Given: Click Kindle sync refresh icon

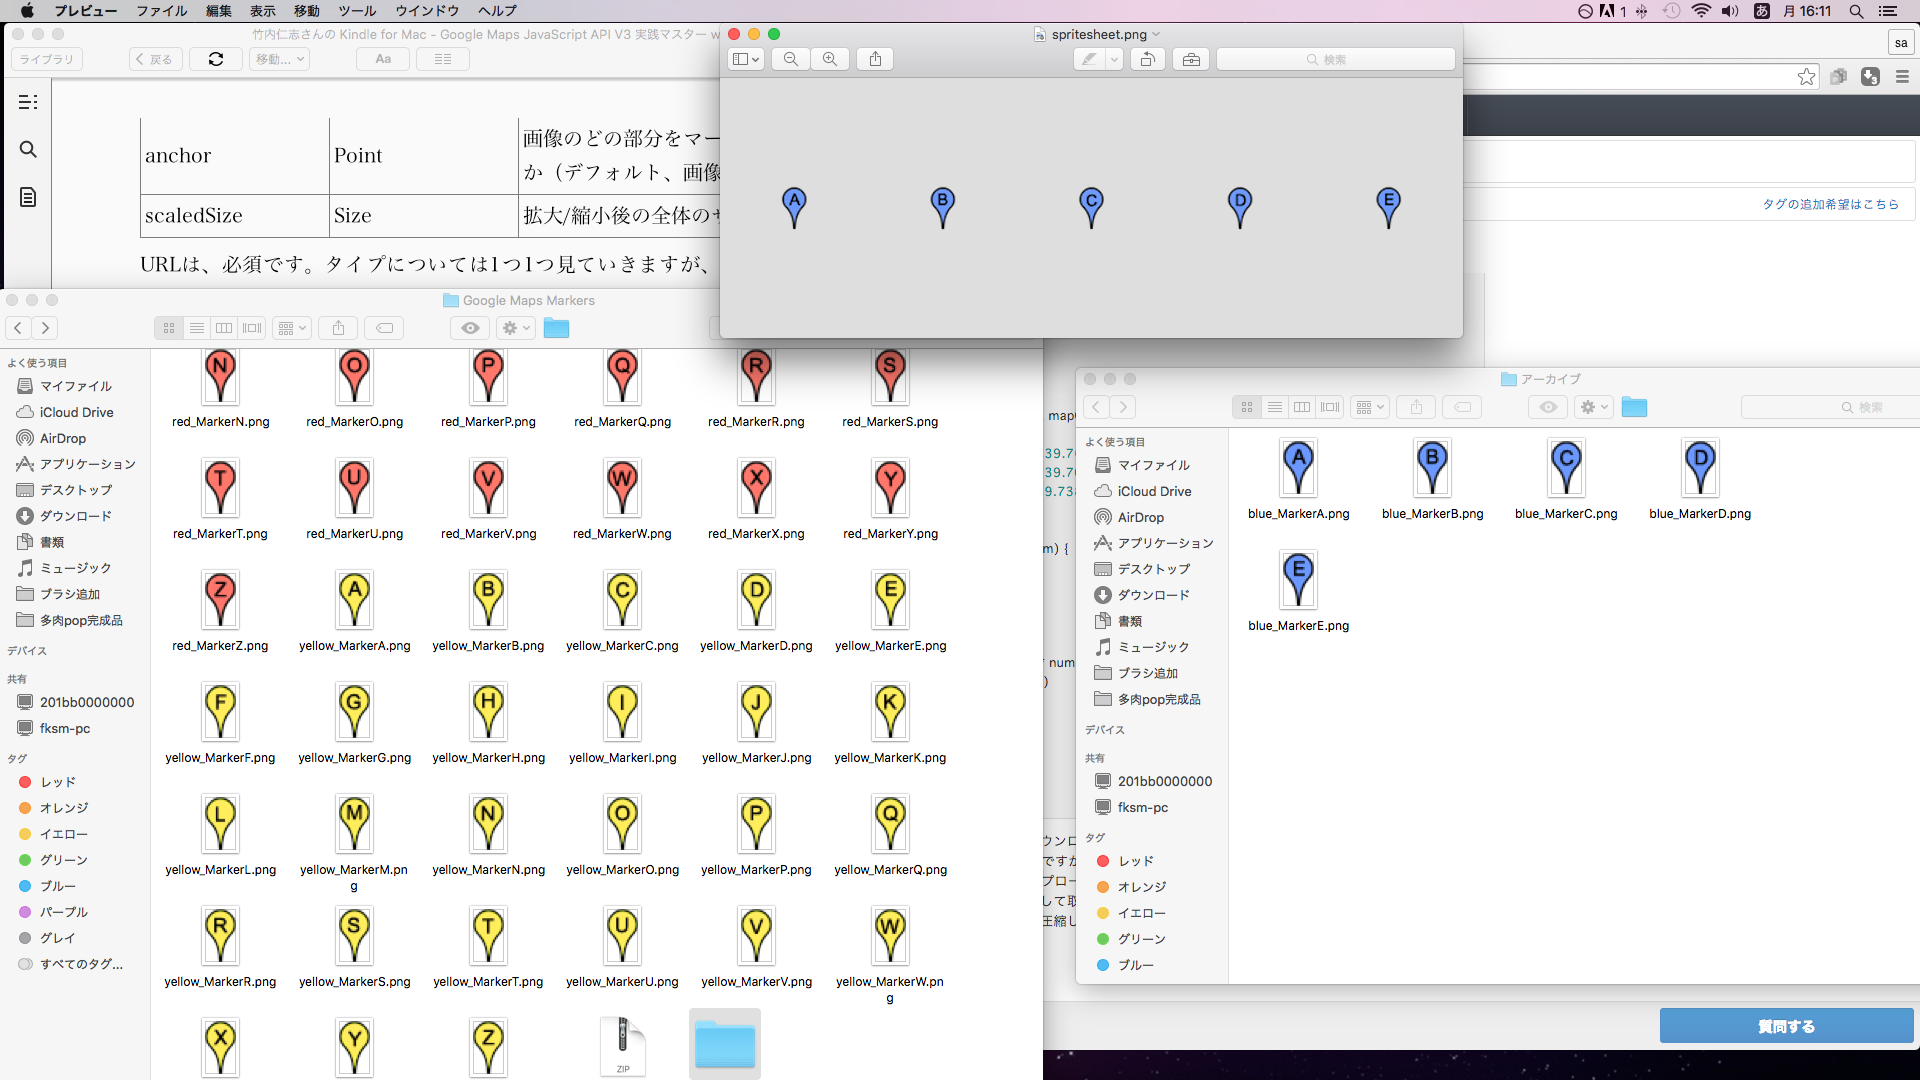Looking at the screenshot, I should click(x=216, y=59).
